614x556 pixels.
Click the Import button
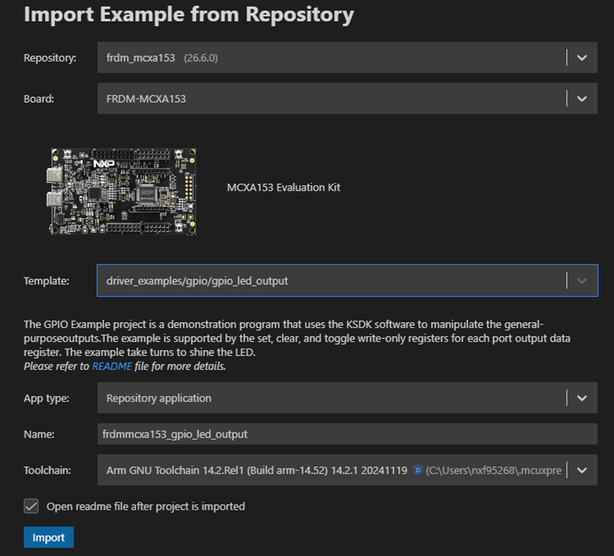(49, 537)
